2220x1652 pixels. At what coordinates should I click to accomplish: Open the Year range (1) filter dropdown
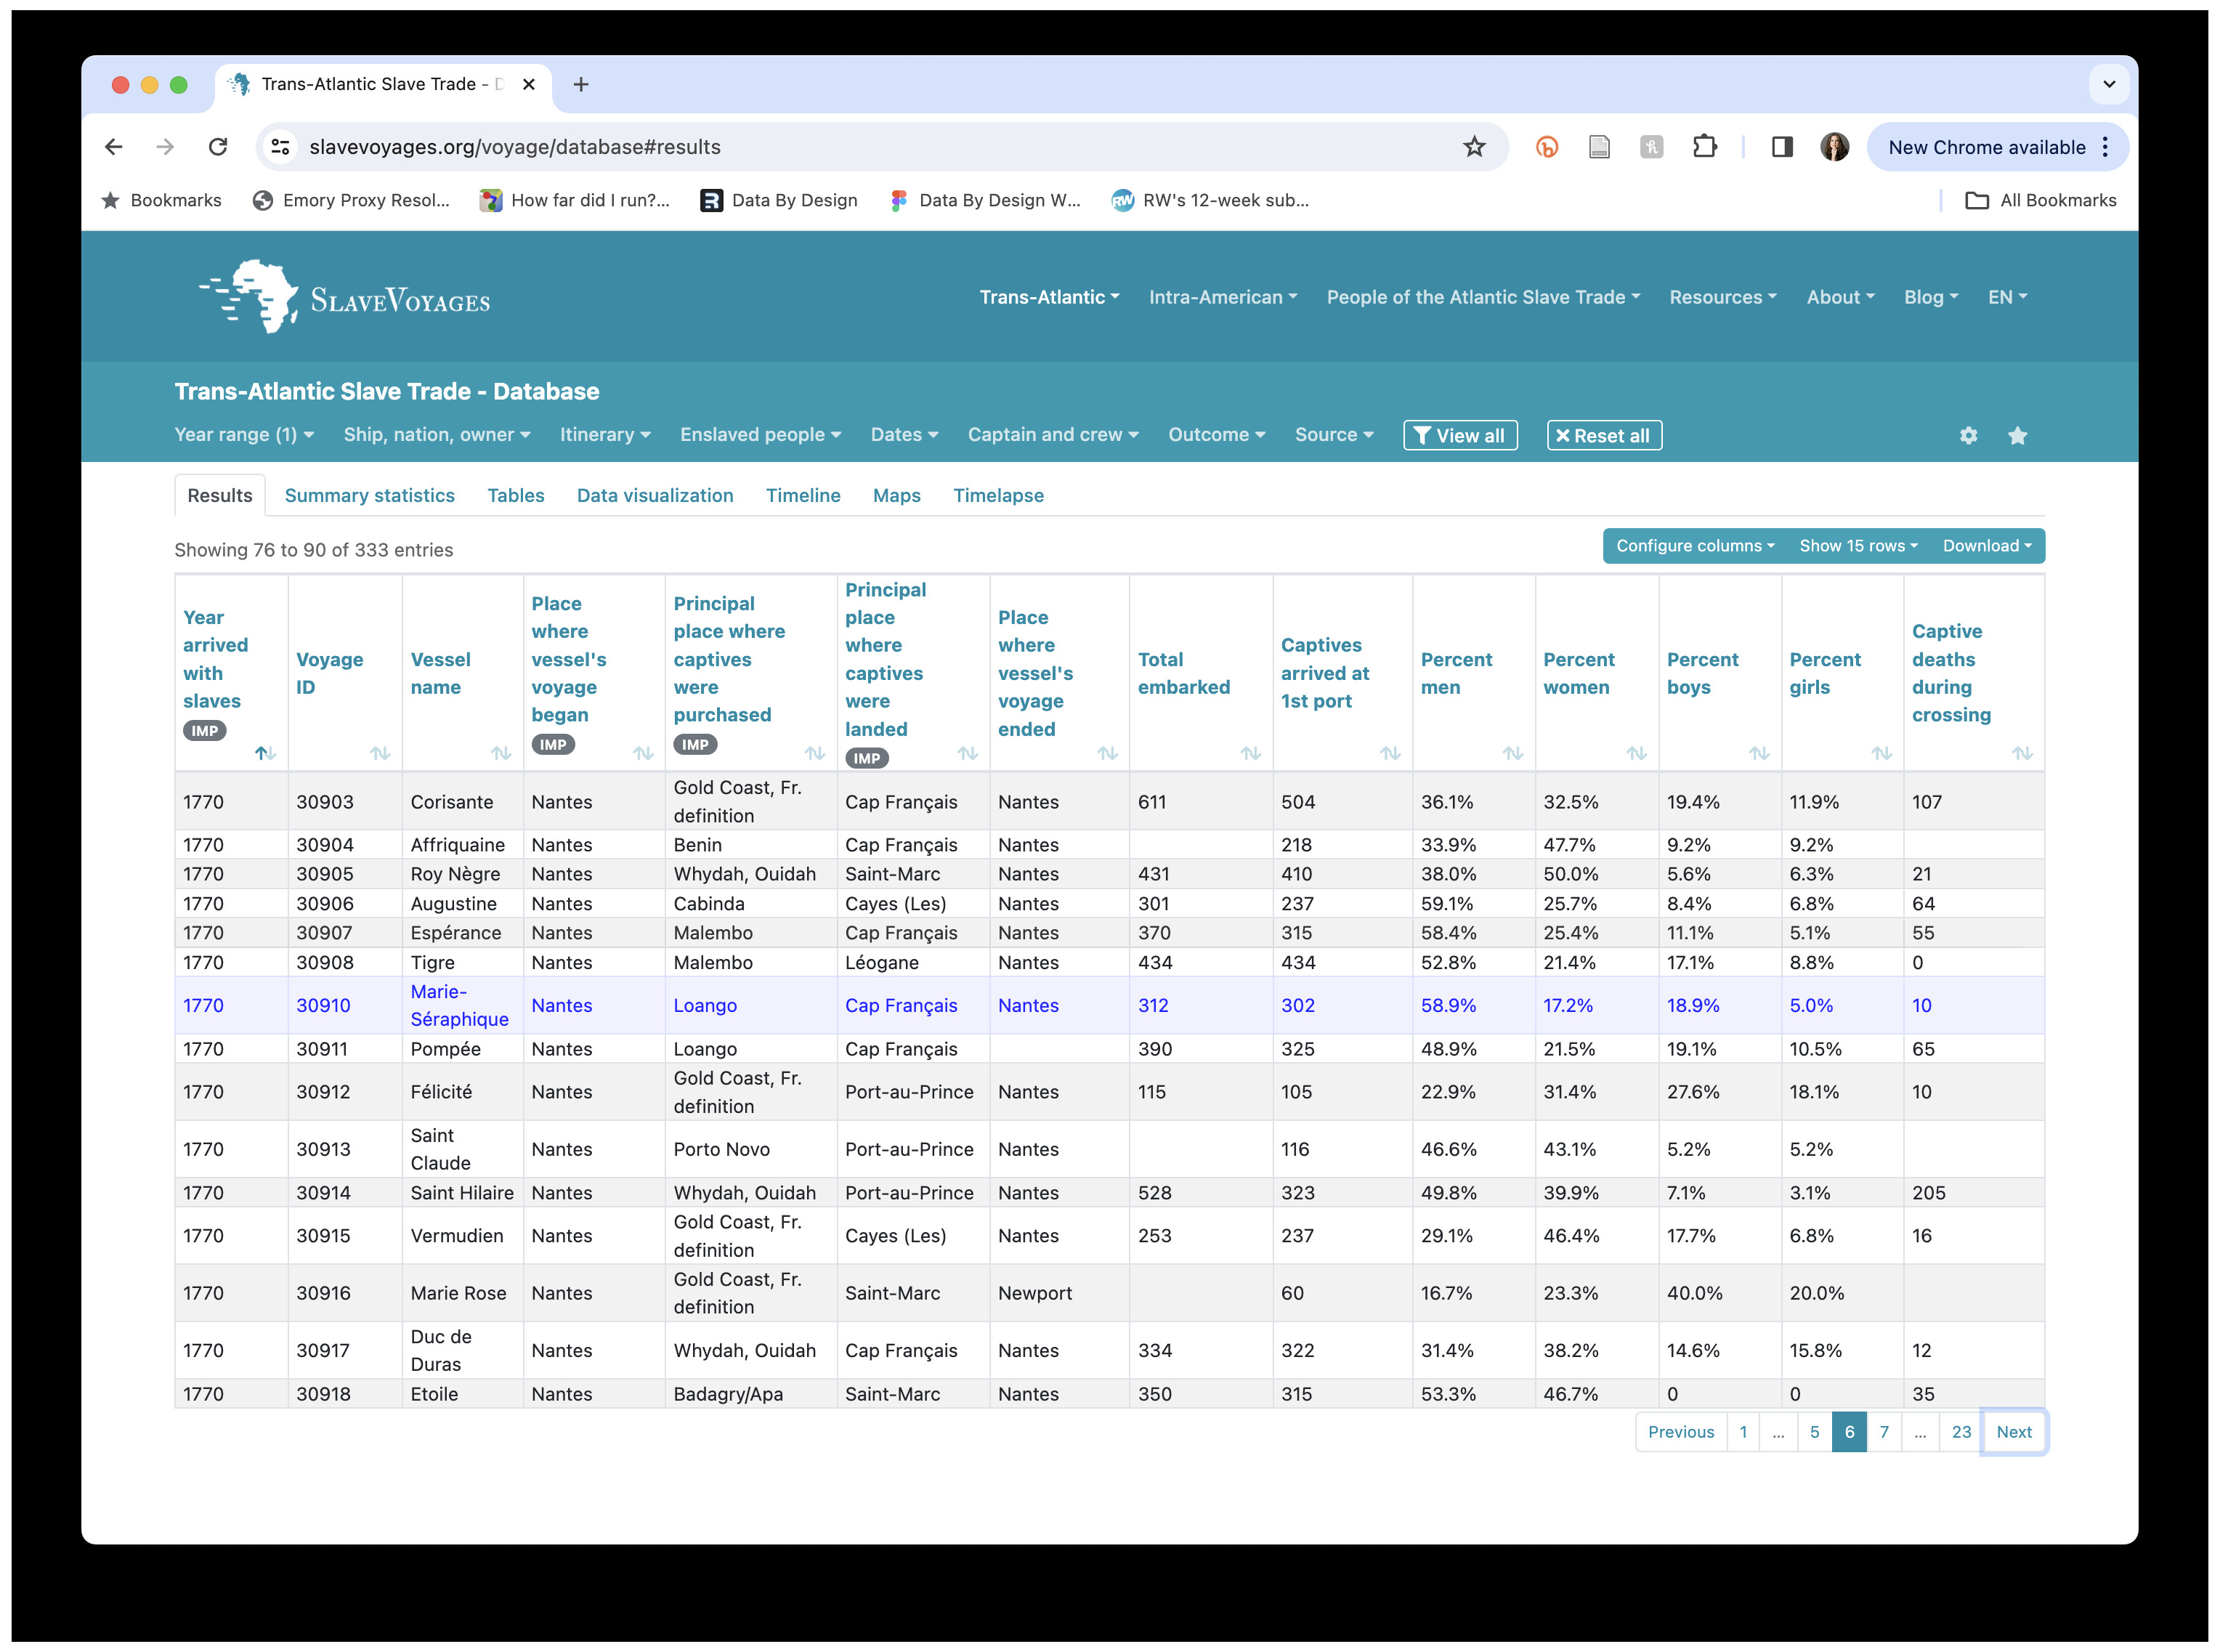(244, 434)
